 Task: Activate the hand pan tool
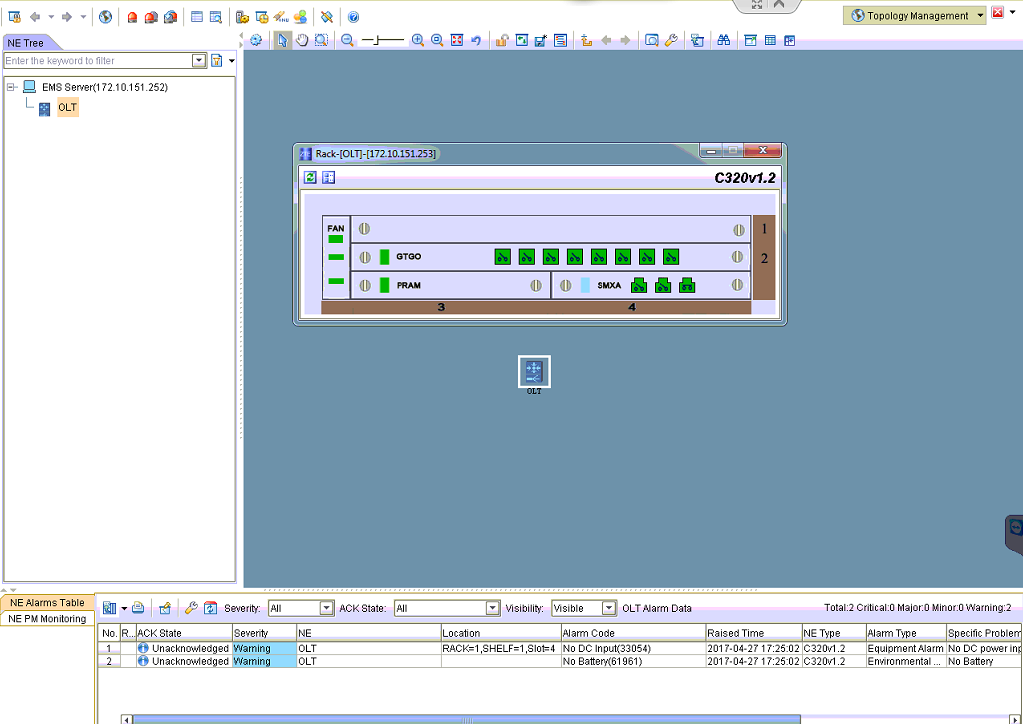coord(301,40)
